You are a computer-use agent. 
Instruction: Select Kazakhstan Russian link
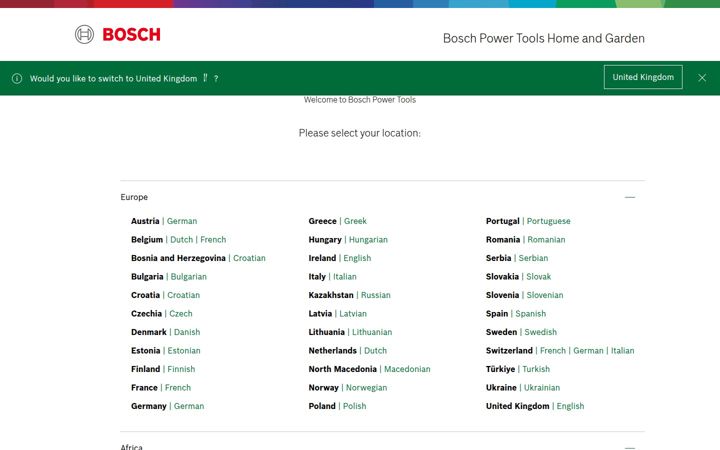pos(376,295)
